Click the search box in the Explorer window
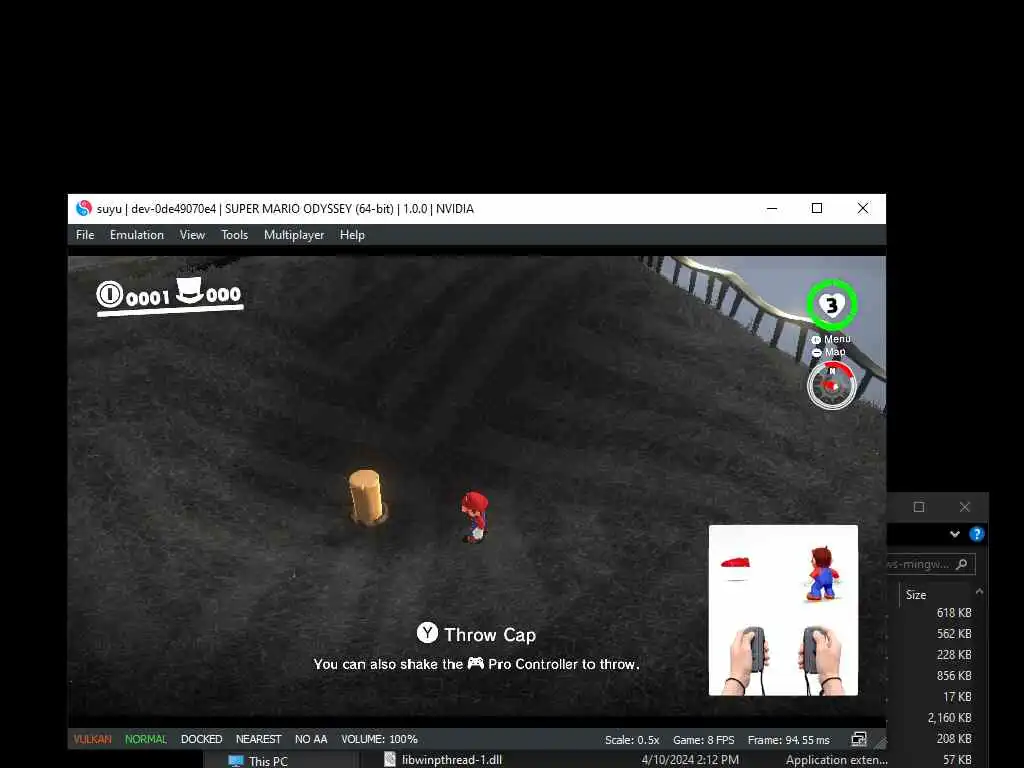 [931, 564]
